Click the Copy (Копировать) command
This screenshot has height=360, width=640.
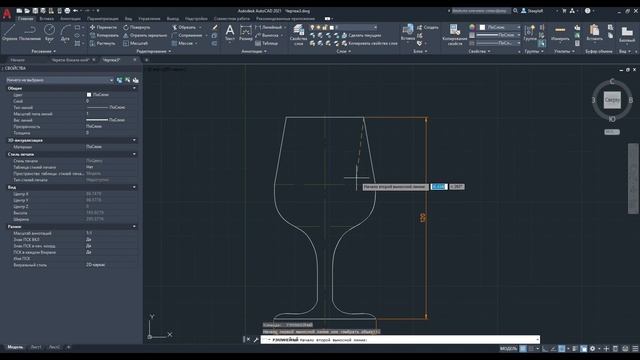coord(104,36)
